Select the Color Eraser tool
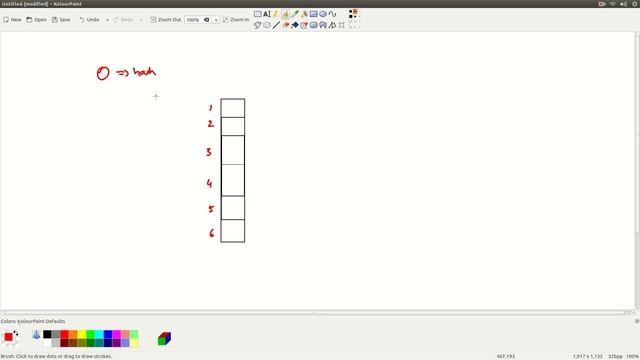This screenshot has width=640, height=360. [304, 25]
